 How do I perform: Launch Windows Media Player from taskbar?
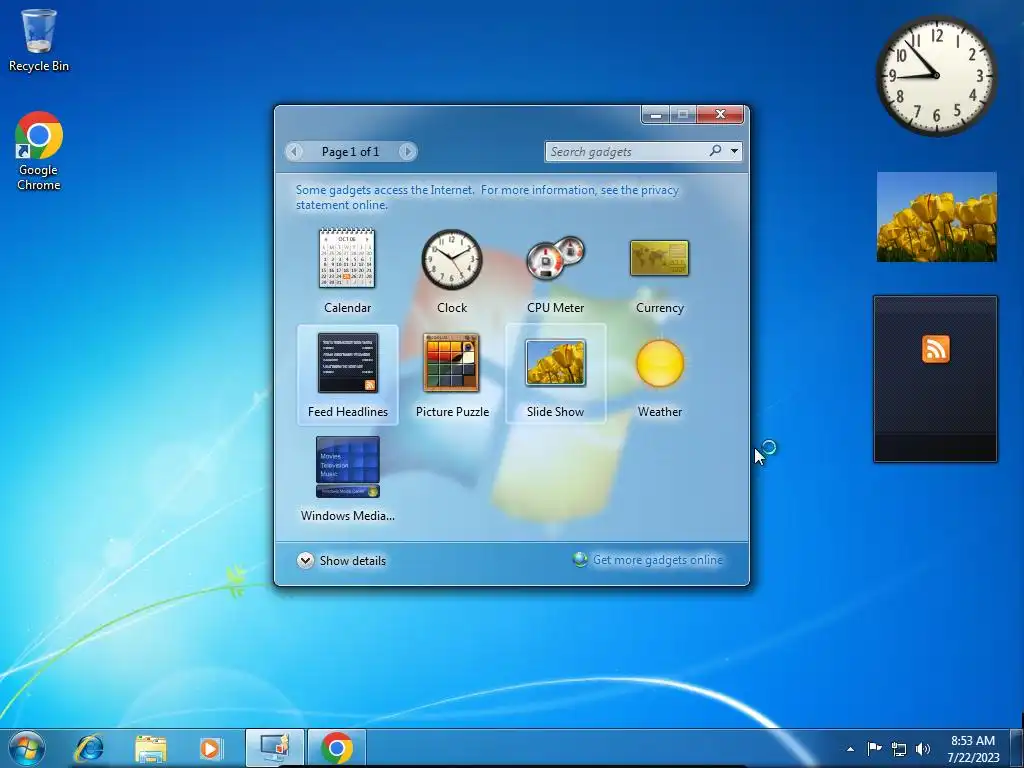pos(210,748)
